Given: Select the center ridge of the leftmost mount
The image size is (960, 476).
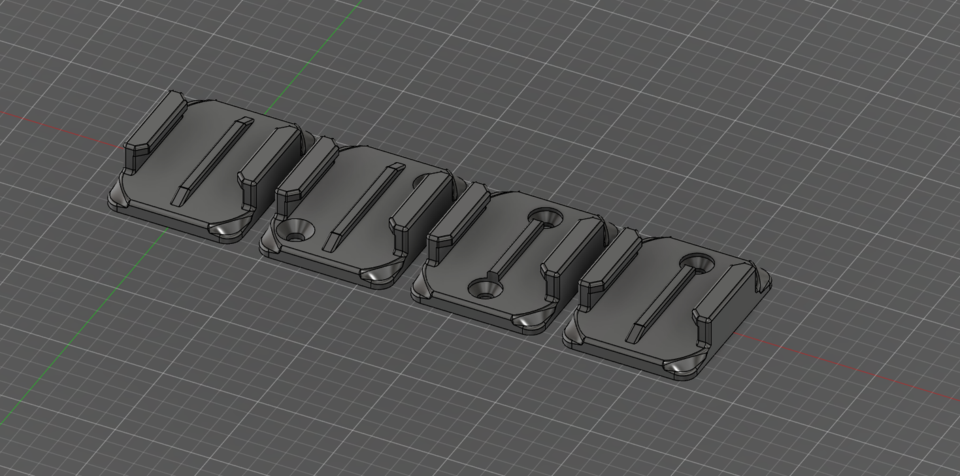Looking at the screenshot, I should (x=212, y=162).
